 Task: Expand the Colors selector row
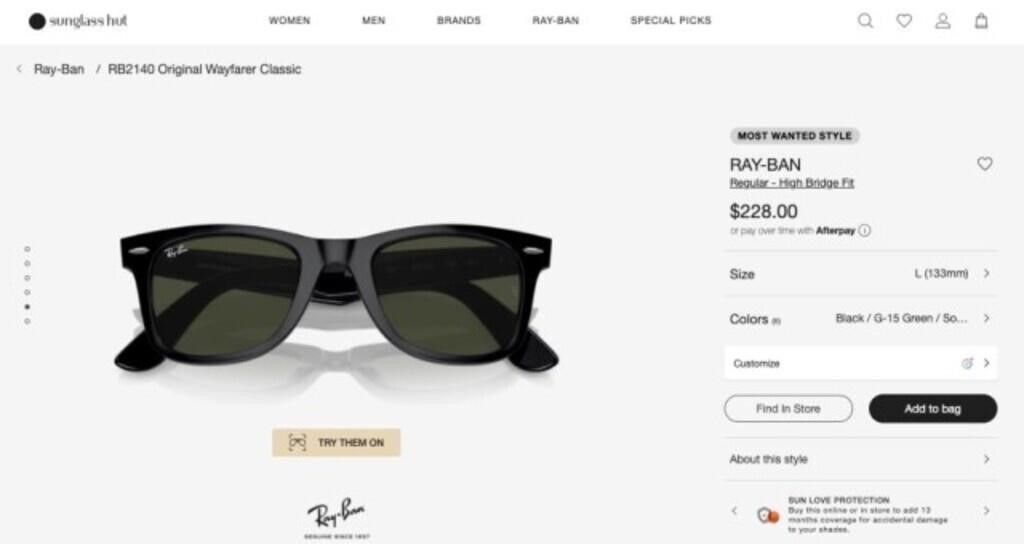click(860, 319)
